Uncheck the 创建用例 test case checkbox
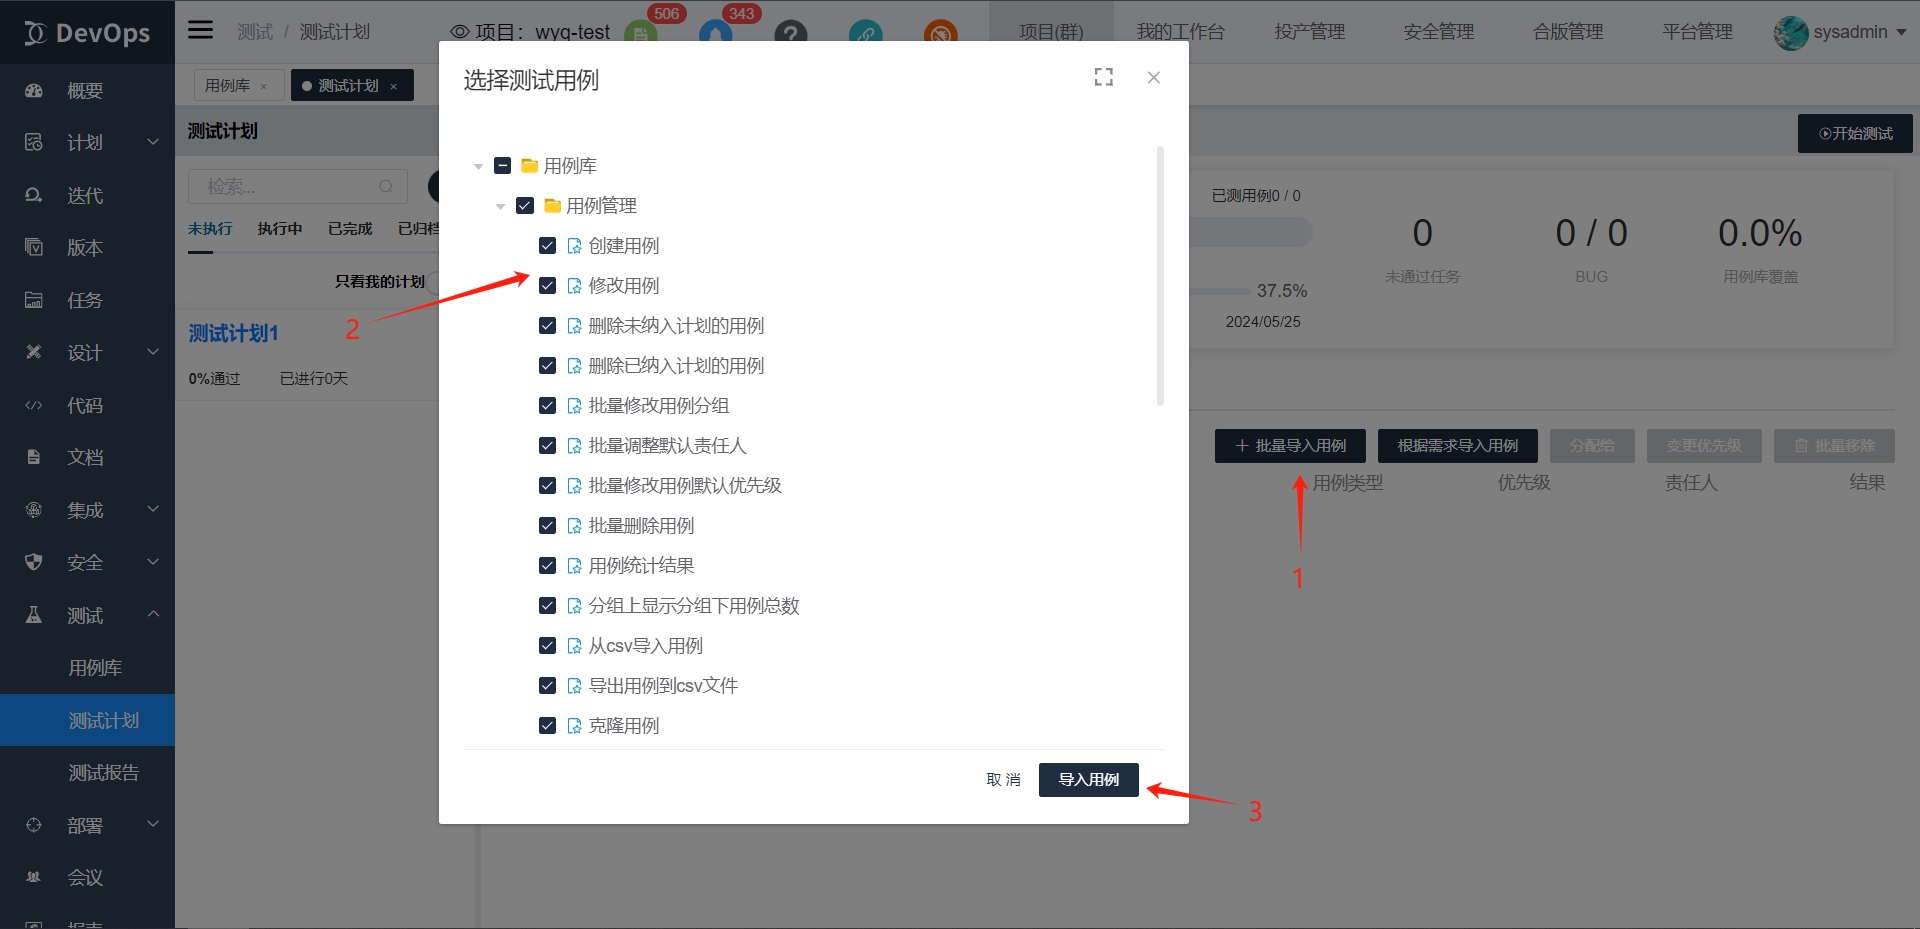The height and width of the screenshot is (929, 1920). (x=547, y=245)
